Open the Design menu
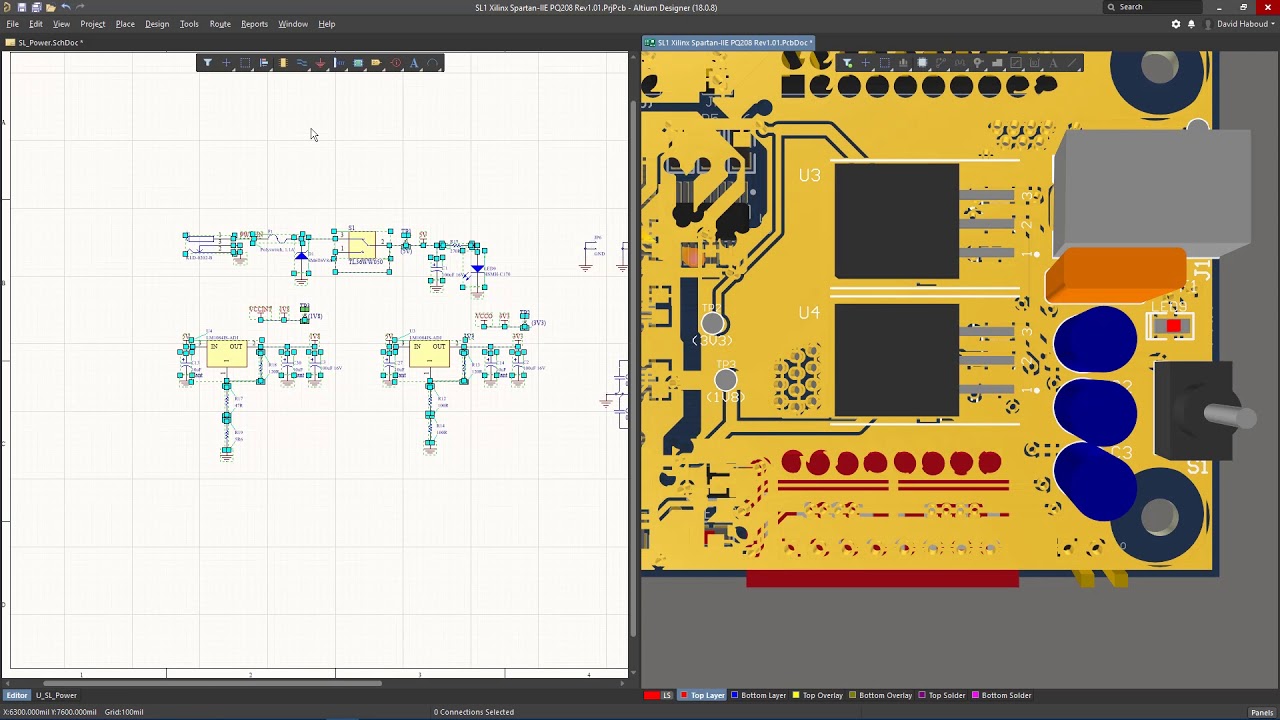1280x720 pixels. pyautogui.click(x=157, y=24)
